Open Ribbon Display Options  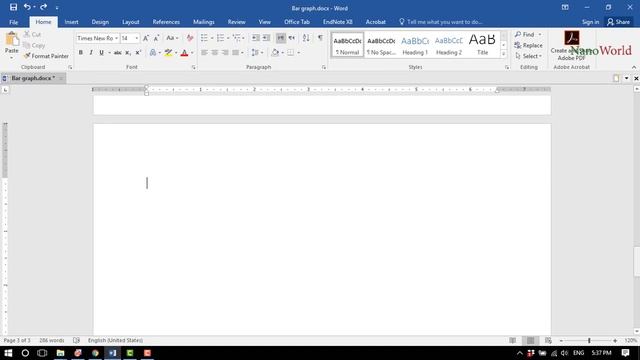coord(565,7)
